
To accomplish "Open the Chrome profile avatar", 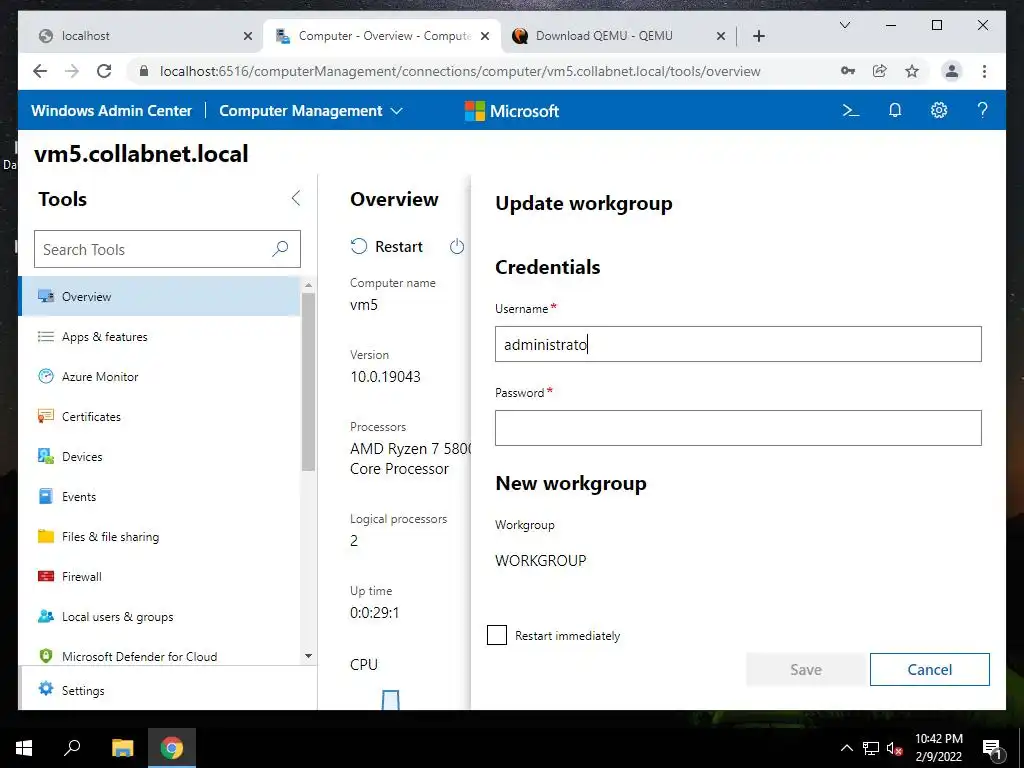I will point(952,71).
